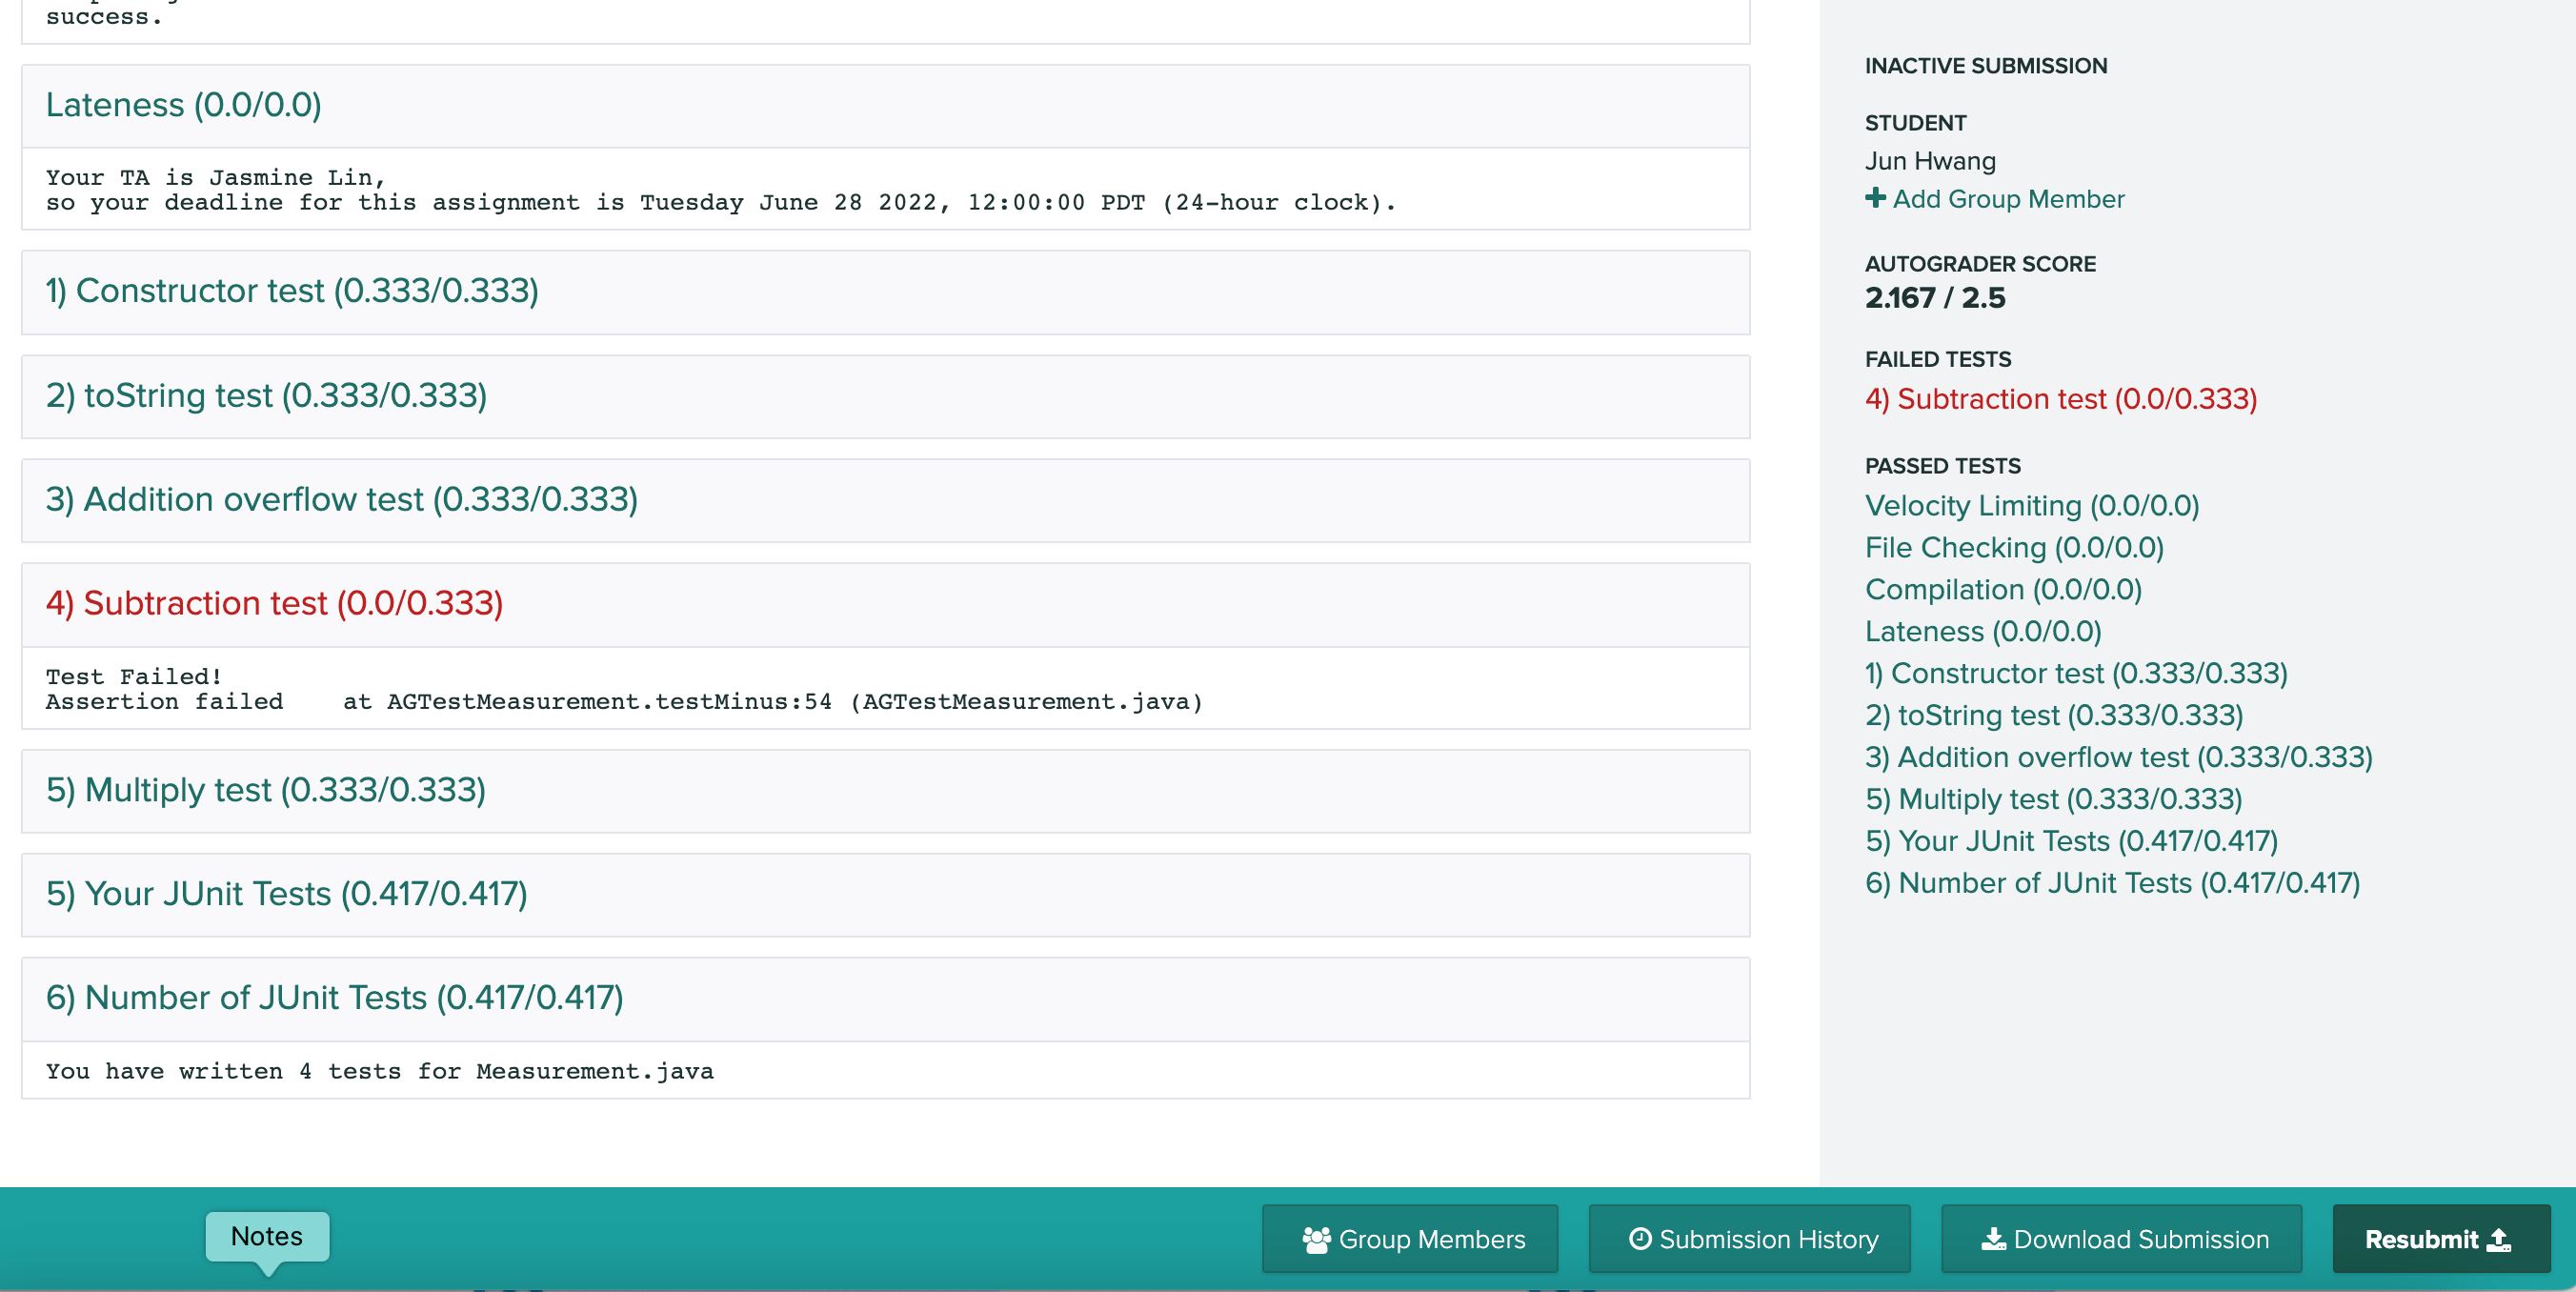Open the Notes tooltip bubble
The image size is (2576, 1292).
[267, 1236]
